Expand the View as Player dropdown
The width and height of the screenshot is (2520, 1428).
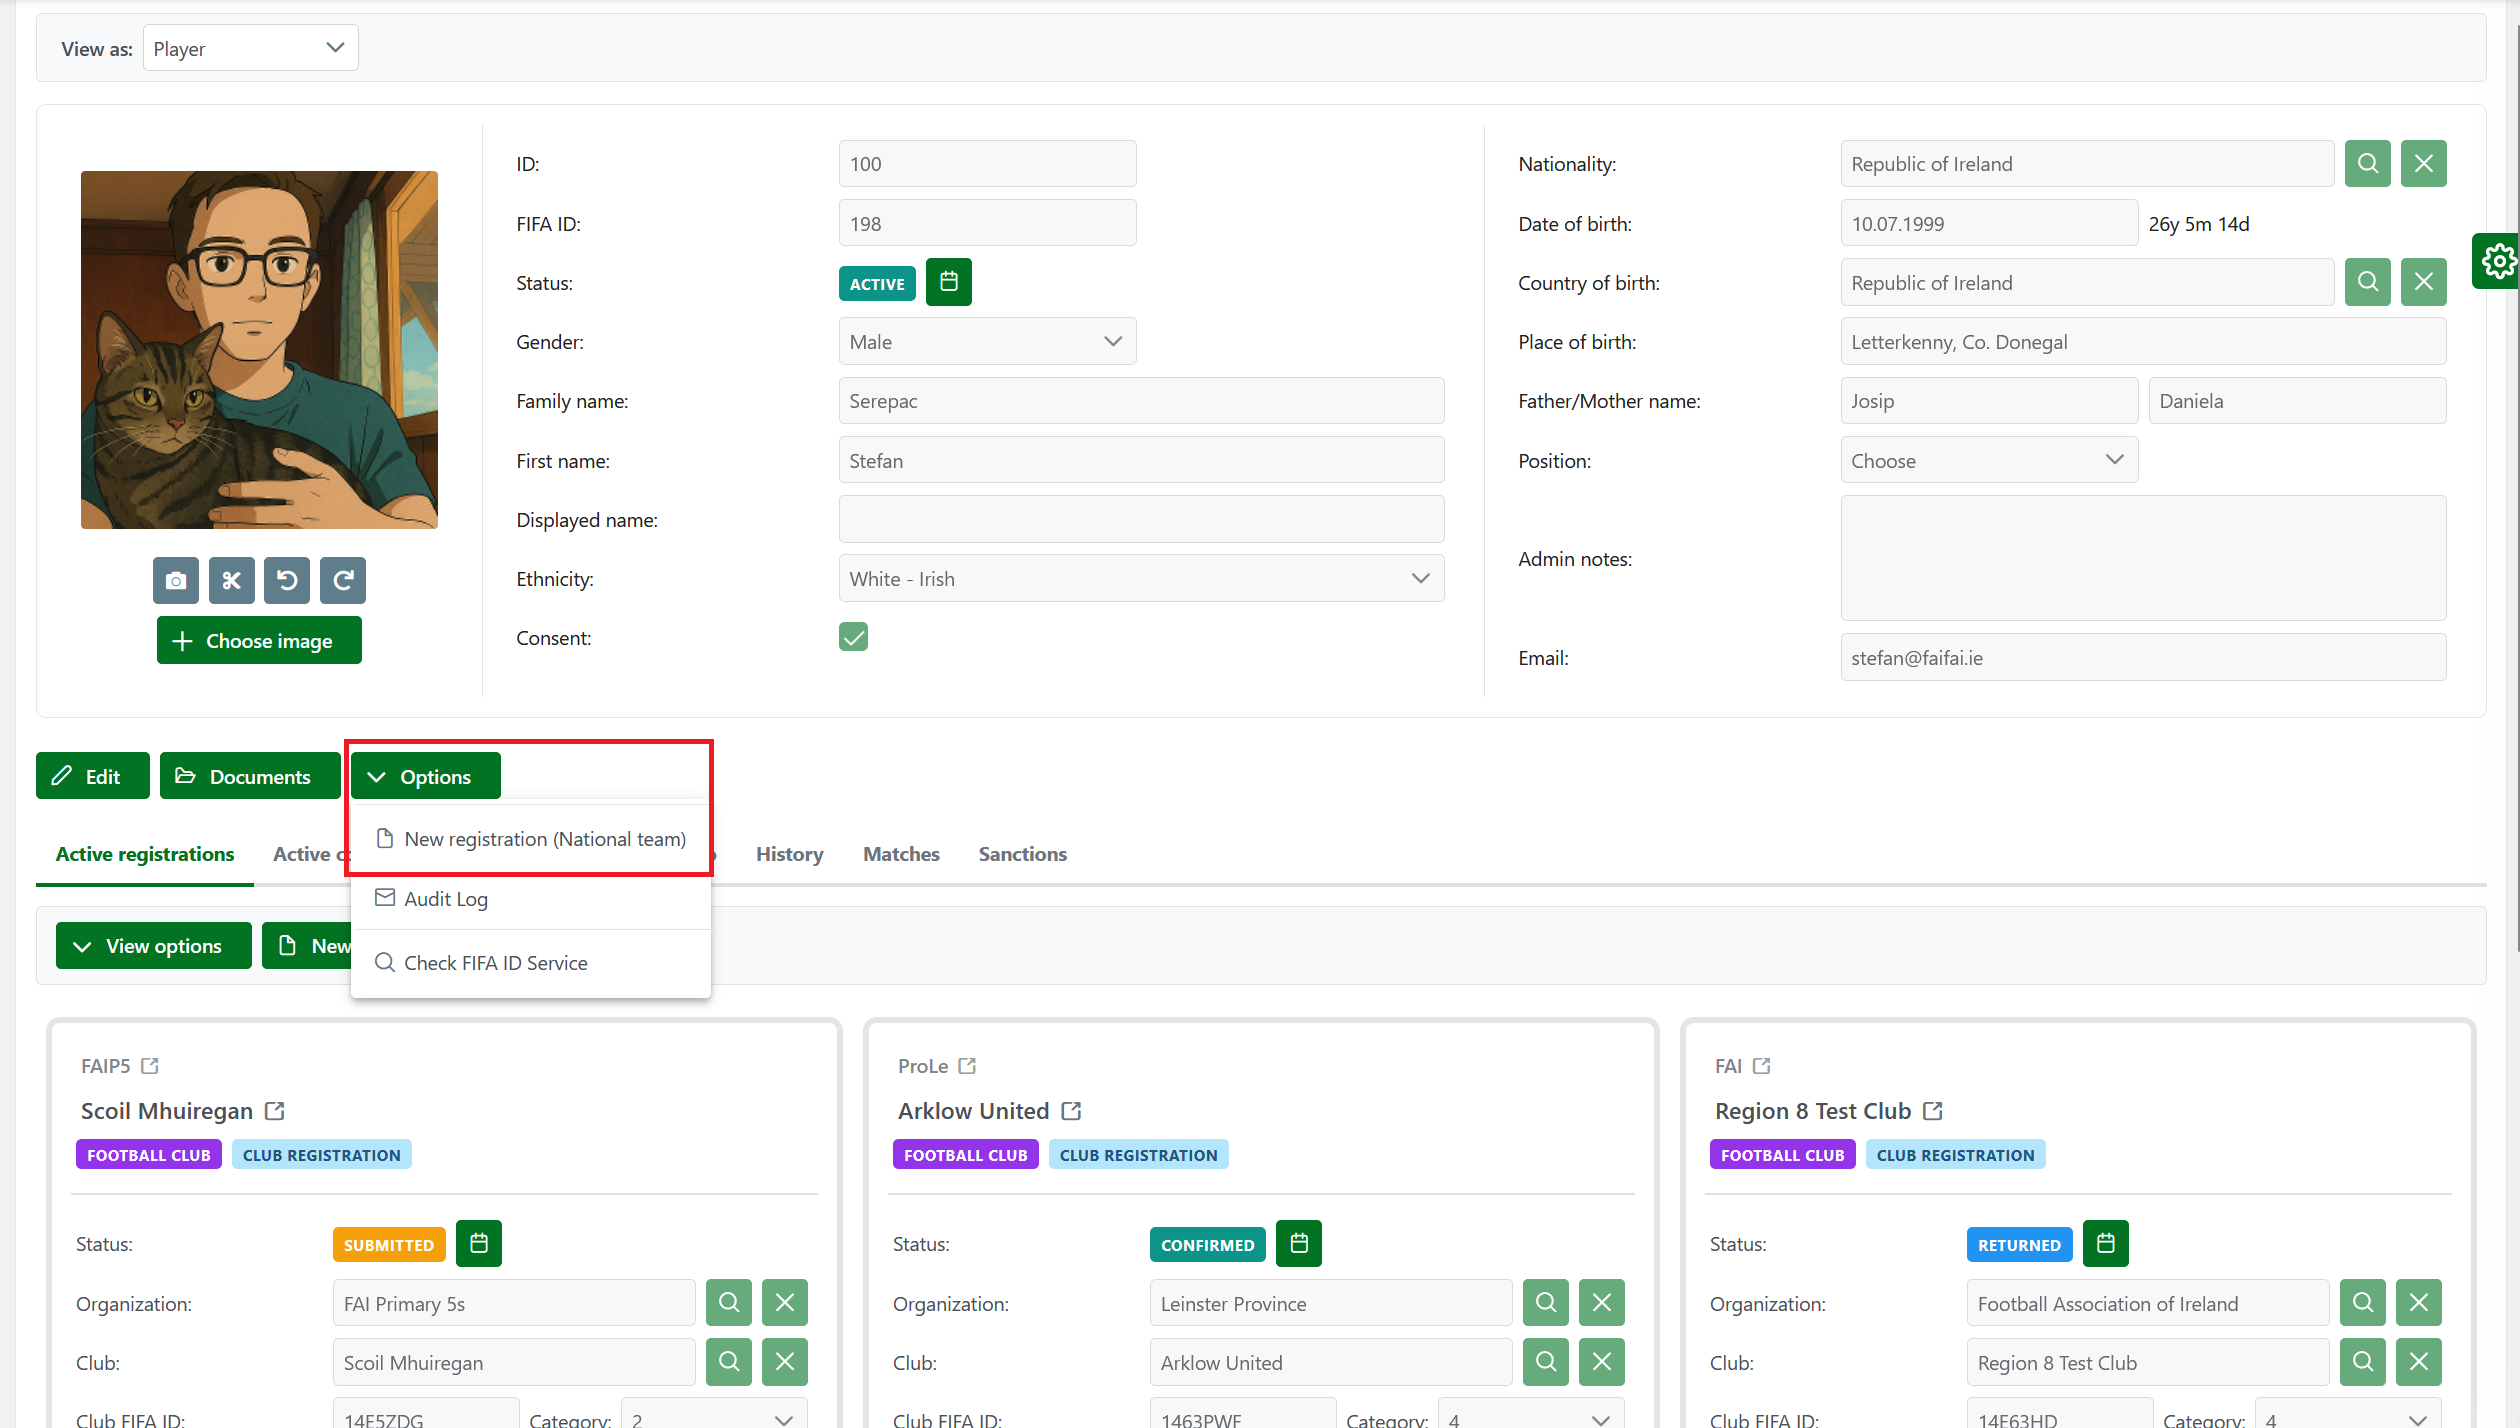250,49
